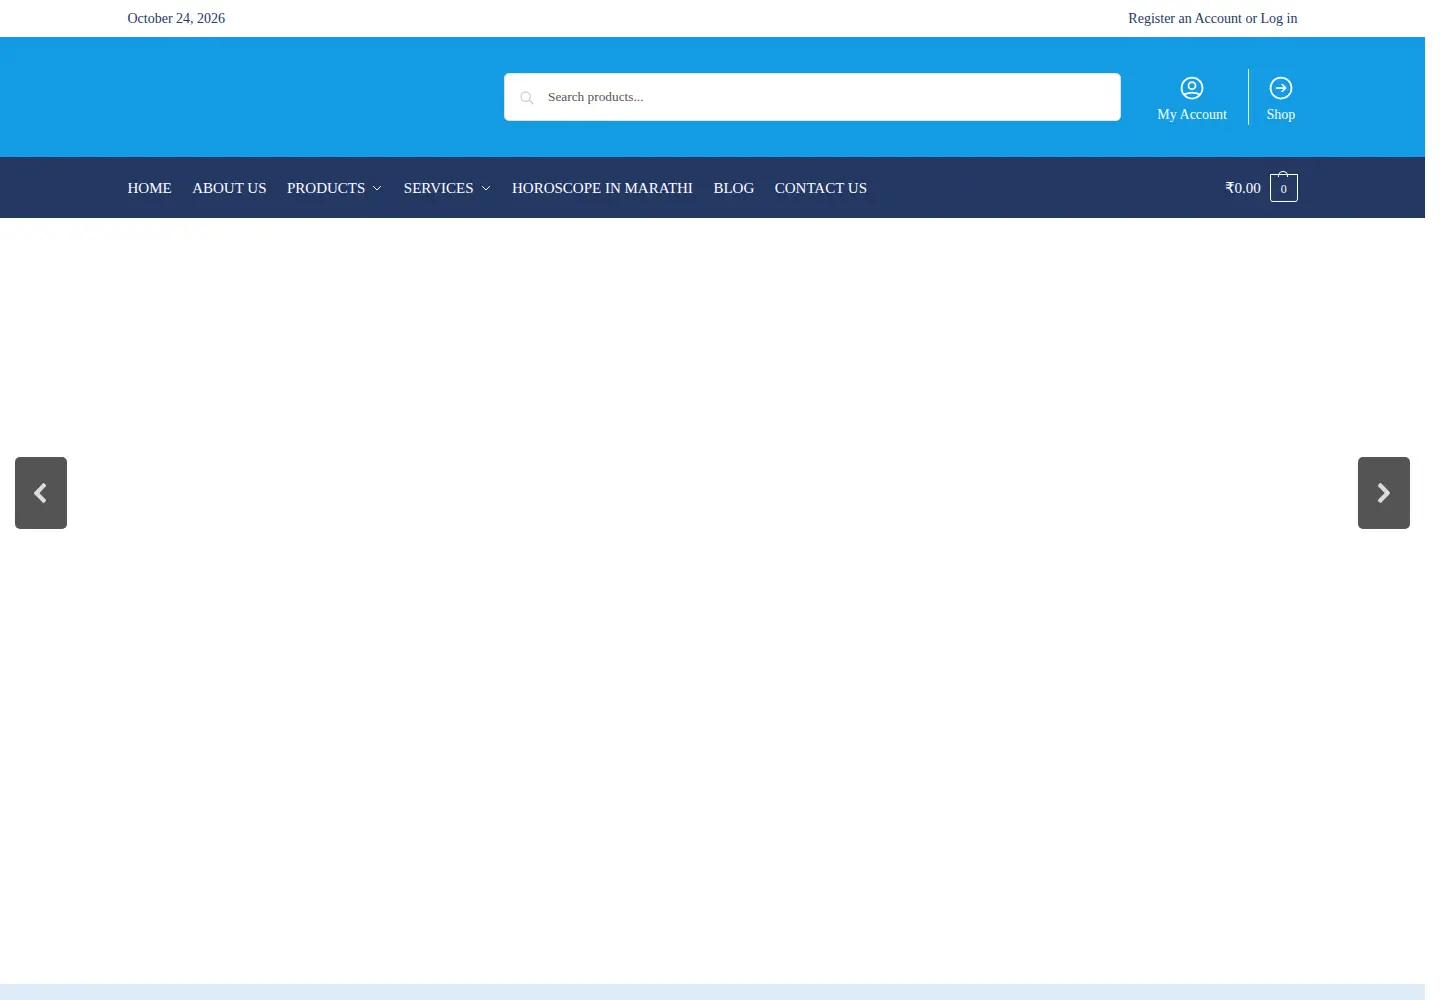Open the About Us menu item
Image resolution: width=1440 pixels, height=1000 pixels.
(x=229, y=188)
